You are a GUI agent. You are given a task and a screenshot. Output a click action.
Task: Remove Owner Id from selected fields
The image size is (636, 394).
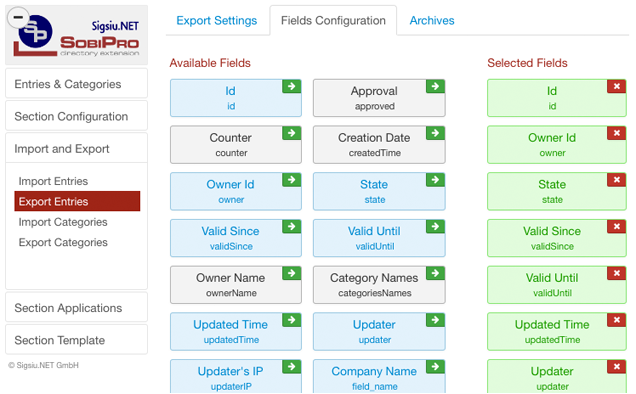[x=617, y=133]
